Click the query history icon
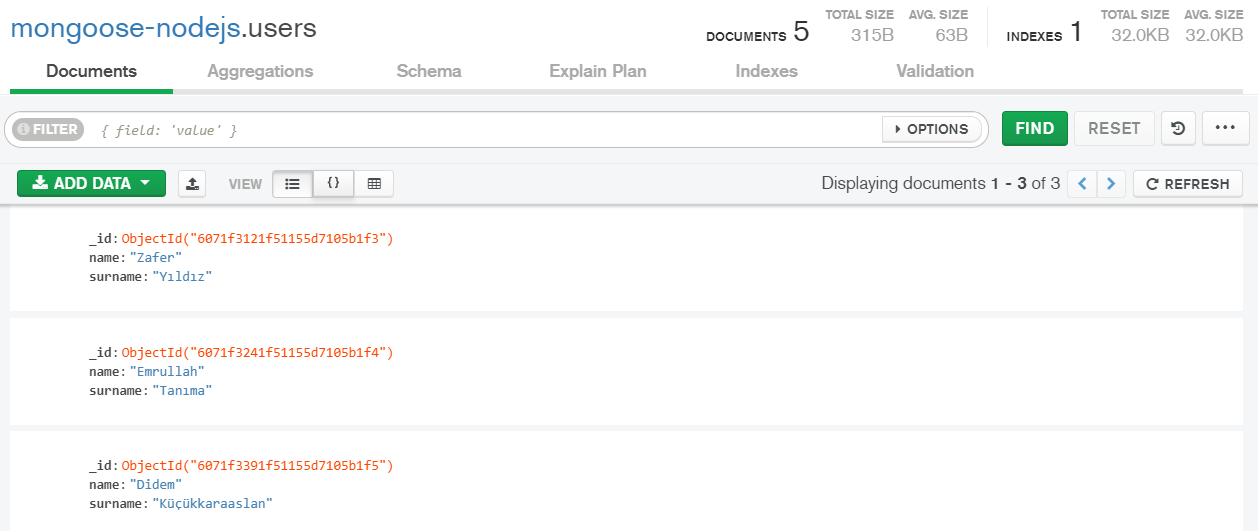The image size is (1258, 531). pos(1178,129)
